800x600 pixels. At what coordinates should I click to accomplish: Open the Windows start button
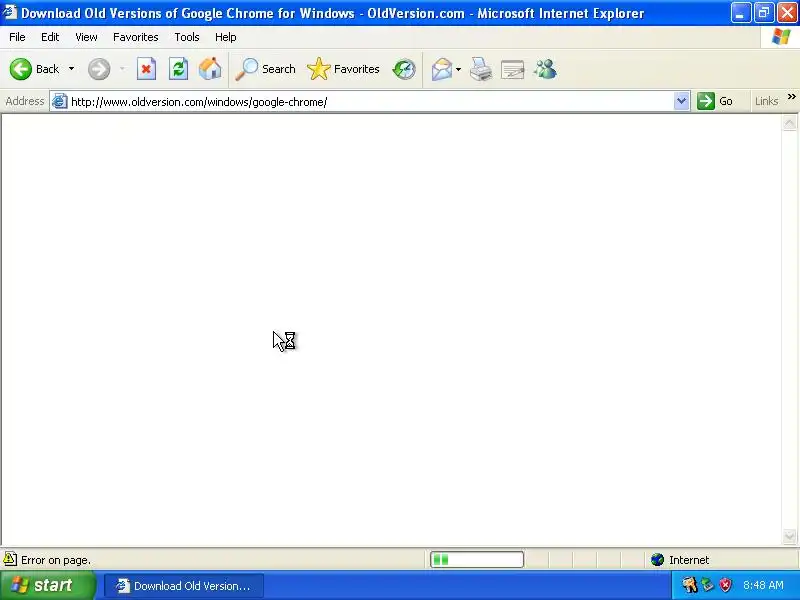click(x=47, y=585)
